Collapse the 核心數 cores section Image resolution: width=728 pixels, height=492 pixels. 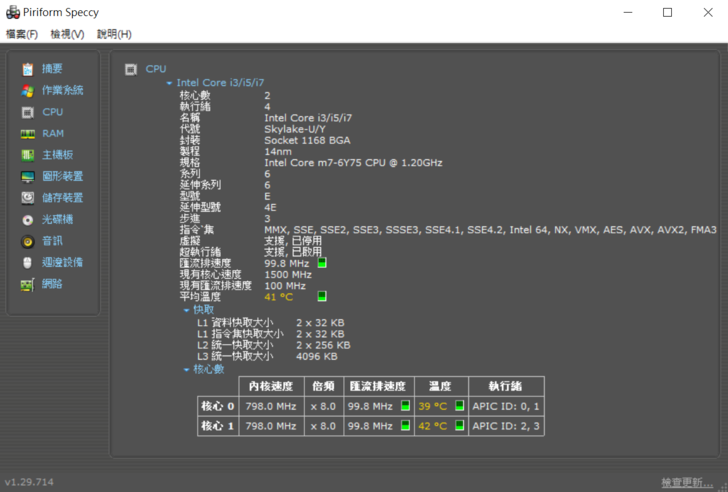(186, 369)
